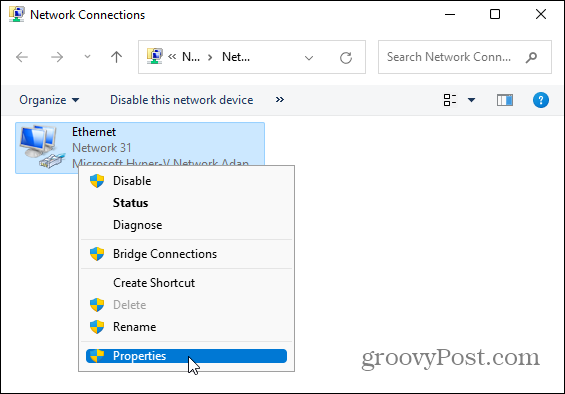Select Create Shortcut menu entry

(186, 283)
